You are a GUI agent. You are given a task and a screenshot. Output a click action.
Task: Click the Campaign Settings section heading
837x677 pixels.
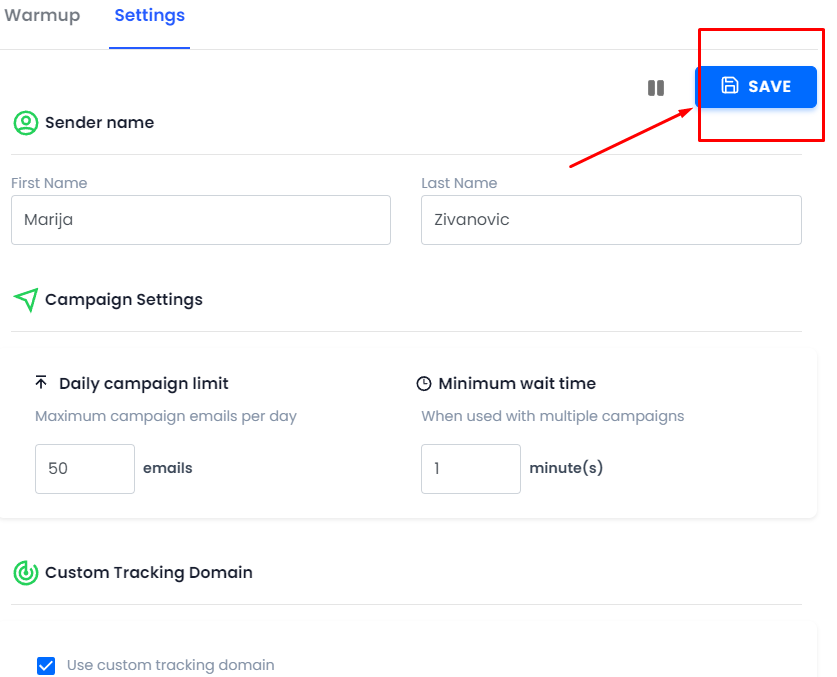(124, 300)
